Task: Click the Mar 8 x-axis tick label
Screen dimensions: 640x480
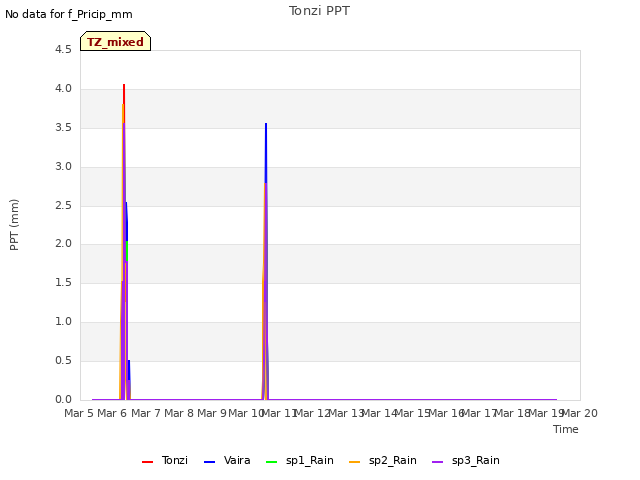Action: tap(179, 414)
